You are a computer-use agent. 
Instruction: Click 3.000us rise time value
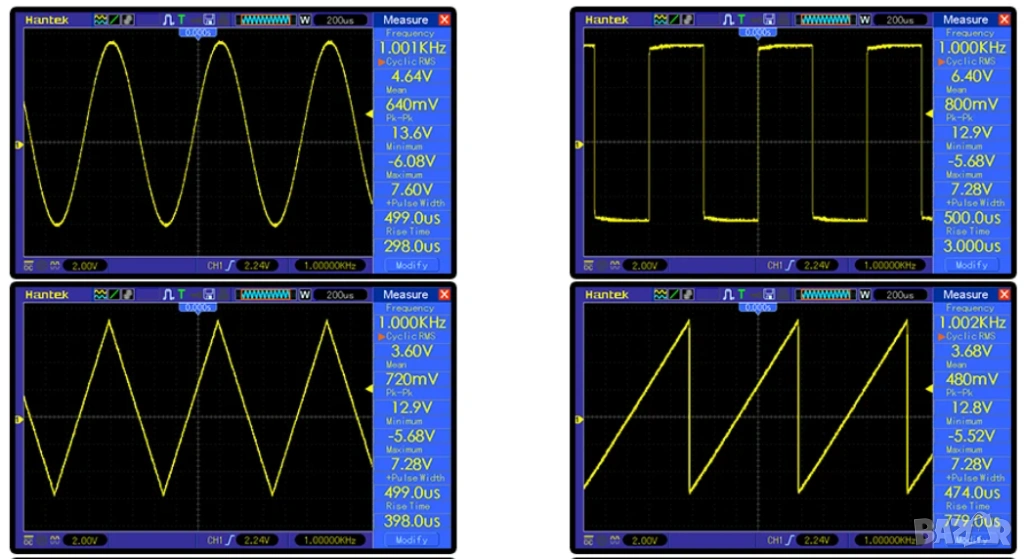[x=972, y=247]
